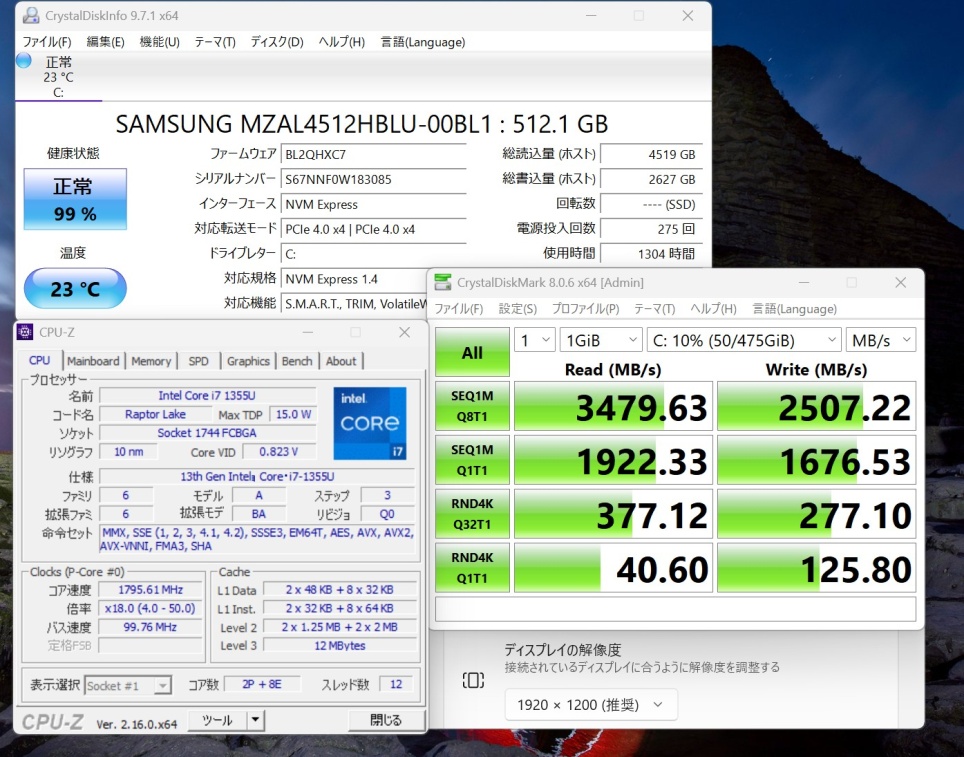964x757 pixels.
Task: Click the SAMSUNG MZAL4512HBLU-00BL1 drive title
Action: click(362, 124)
